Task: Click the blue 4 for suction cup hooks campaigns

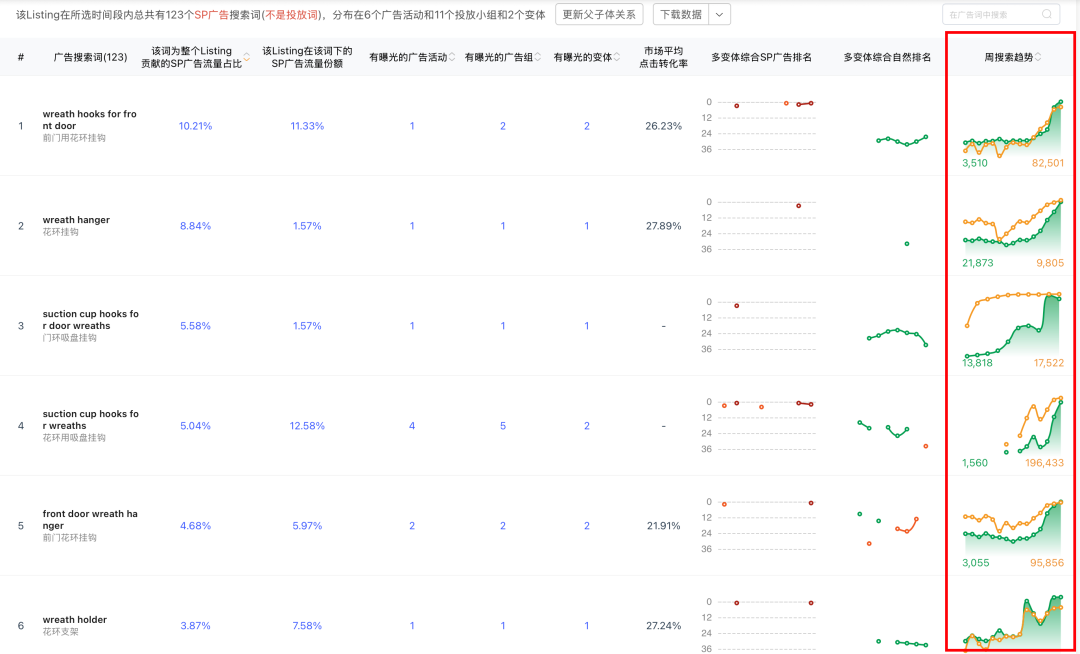Action: 411,425
